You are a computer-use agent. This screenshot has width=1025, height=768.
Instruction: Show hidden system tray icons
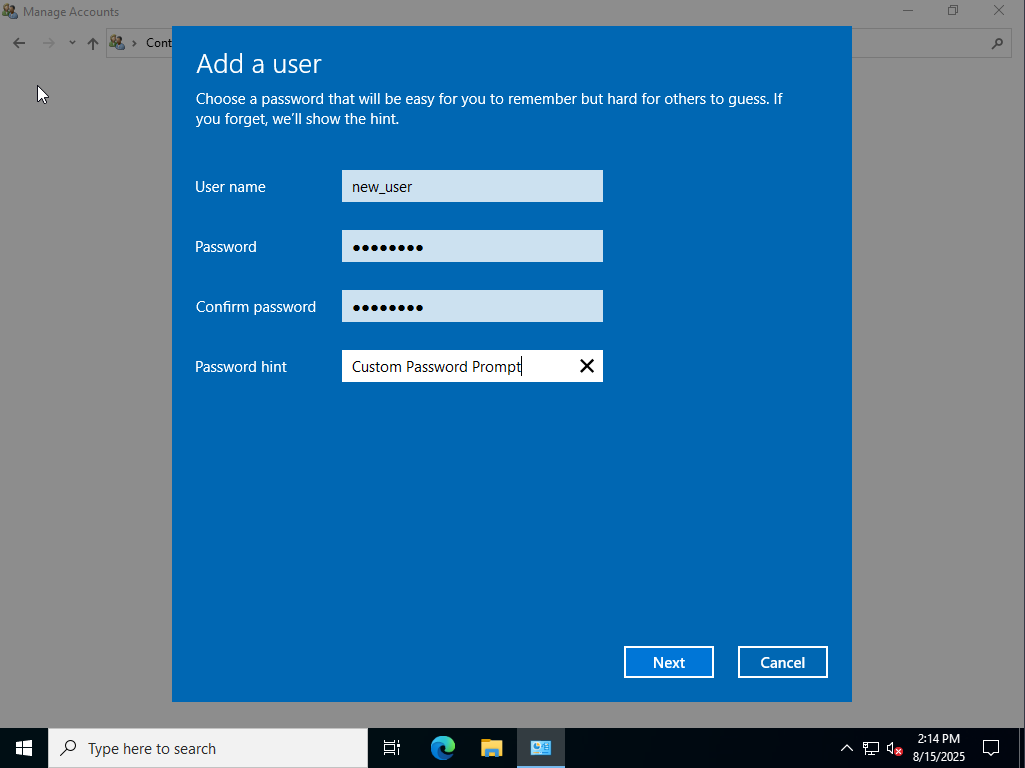coord(847,748)
